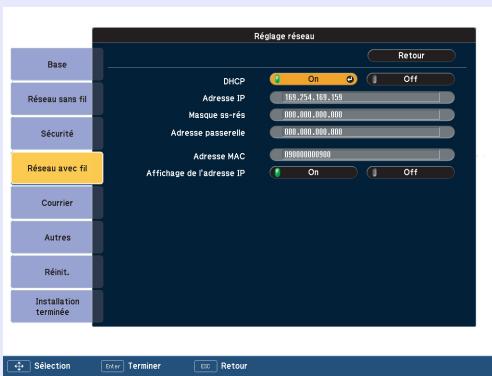Screen dimensions: 492x376
Task: Click the Sélection arrows key icon
Action: click(19, 366)
